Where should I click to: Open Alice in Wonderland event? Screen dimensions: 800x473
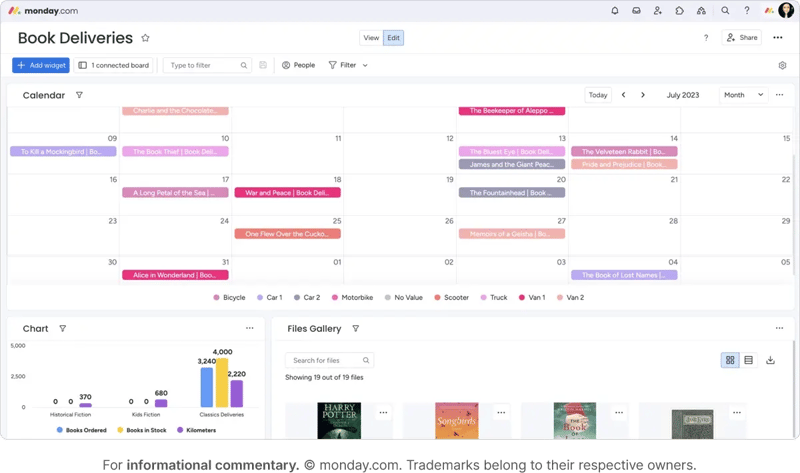175,275
